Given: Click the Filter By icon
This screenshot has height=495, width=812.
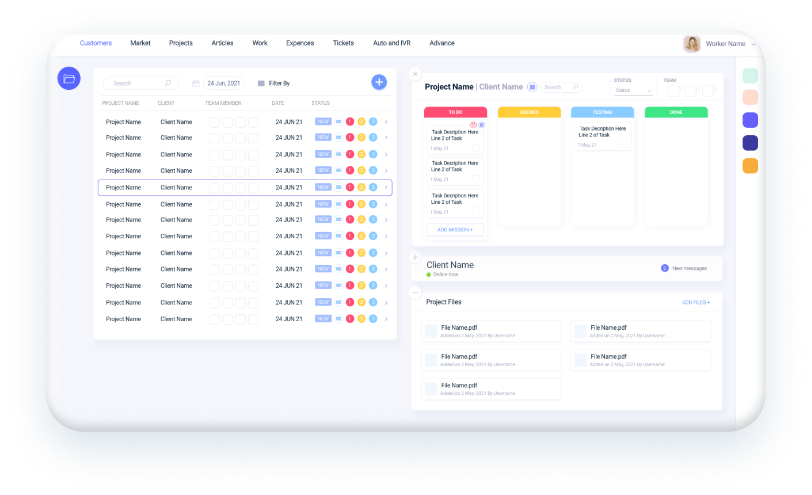Looking at the screenshot, I should pos(262,84).
